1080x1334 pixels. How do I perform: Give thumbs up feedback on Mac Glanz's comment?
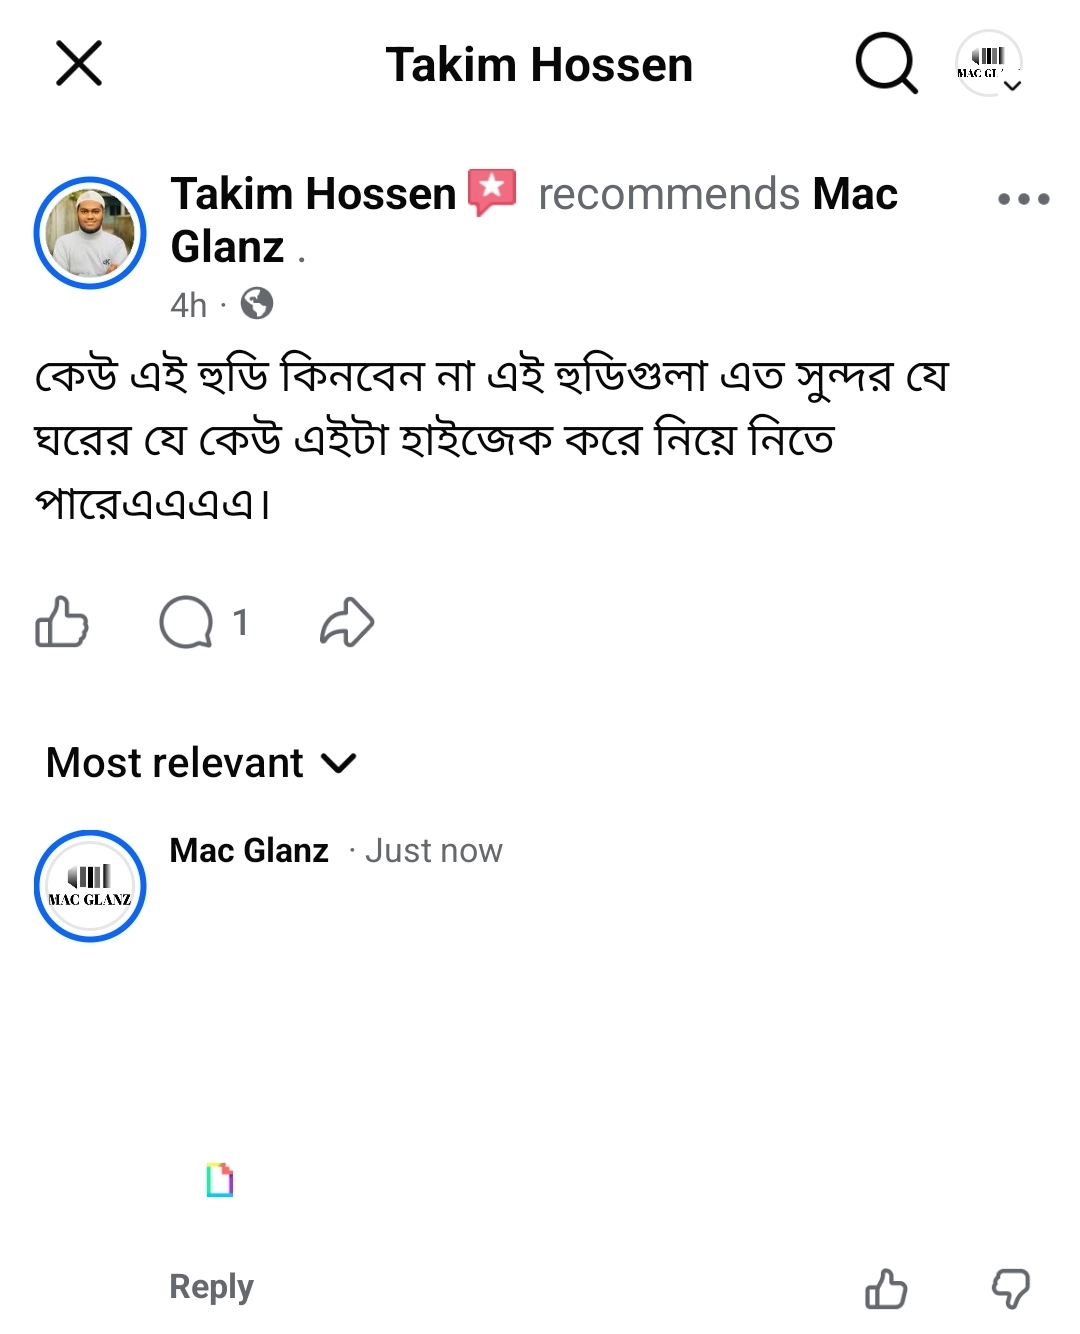point(888,1288)
